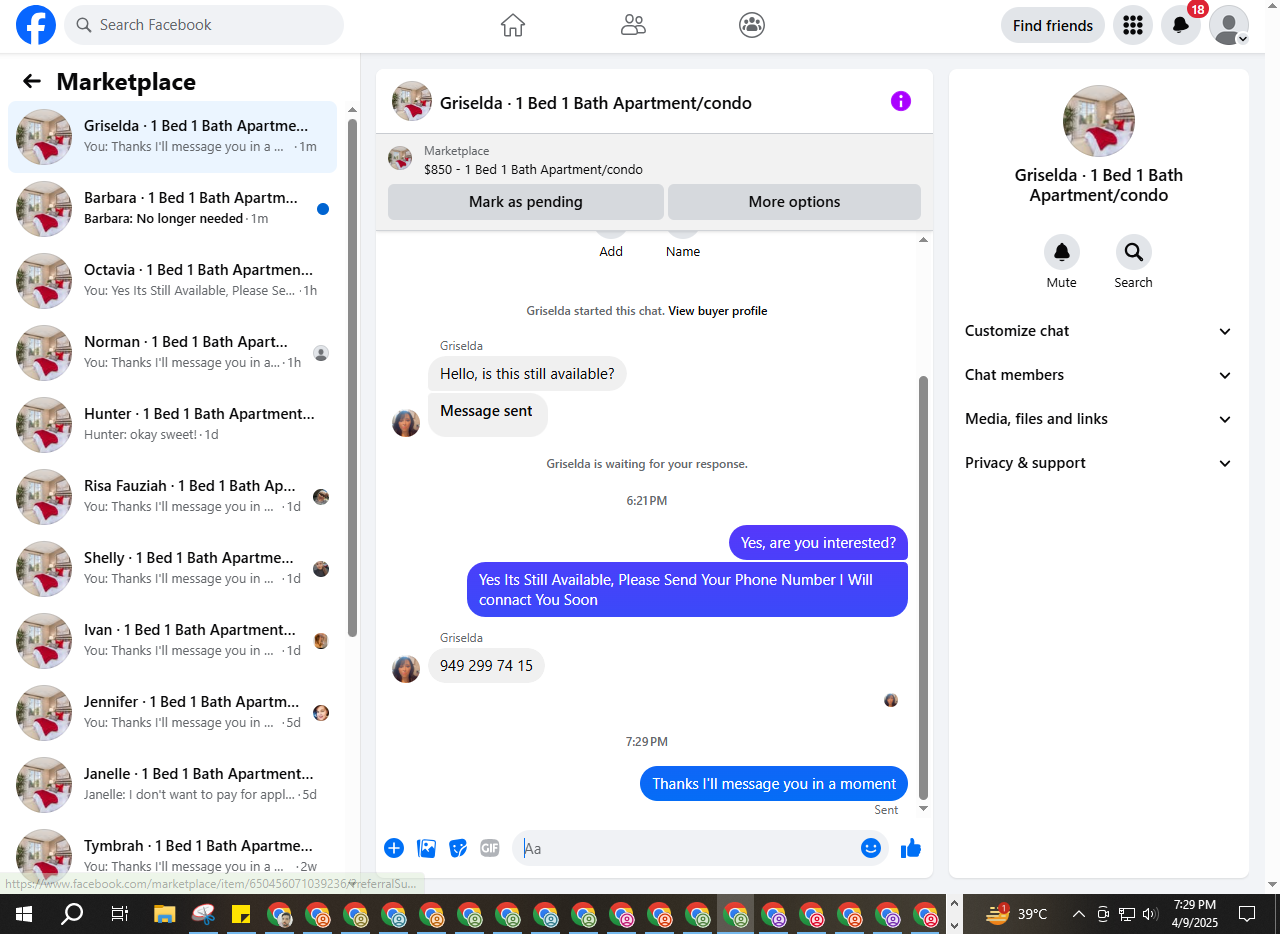Open the Friends icon in top navigation
The height and width of the screenshot is (934, 1280).
pyautogui.click(x=633, y=25)
